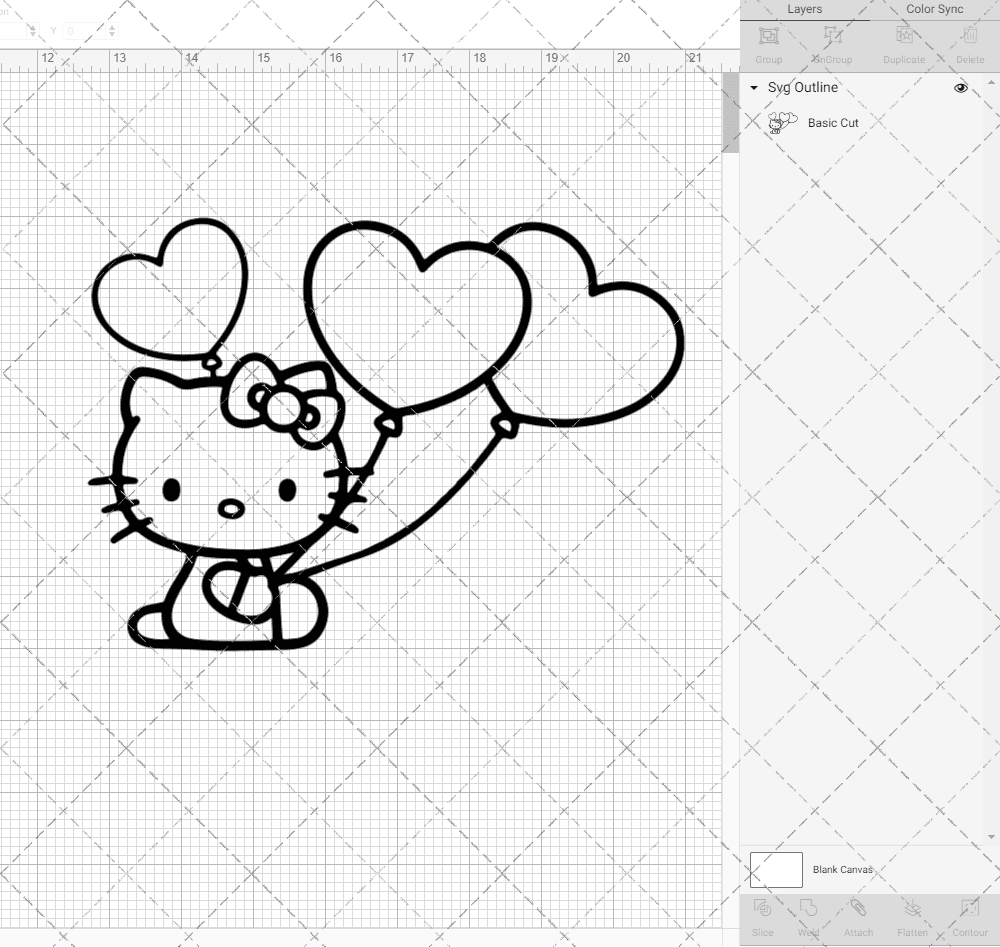1000x947 pixels.
Task: Click the canvas vertical scrollbar thumb
Action: coord(730,112)
